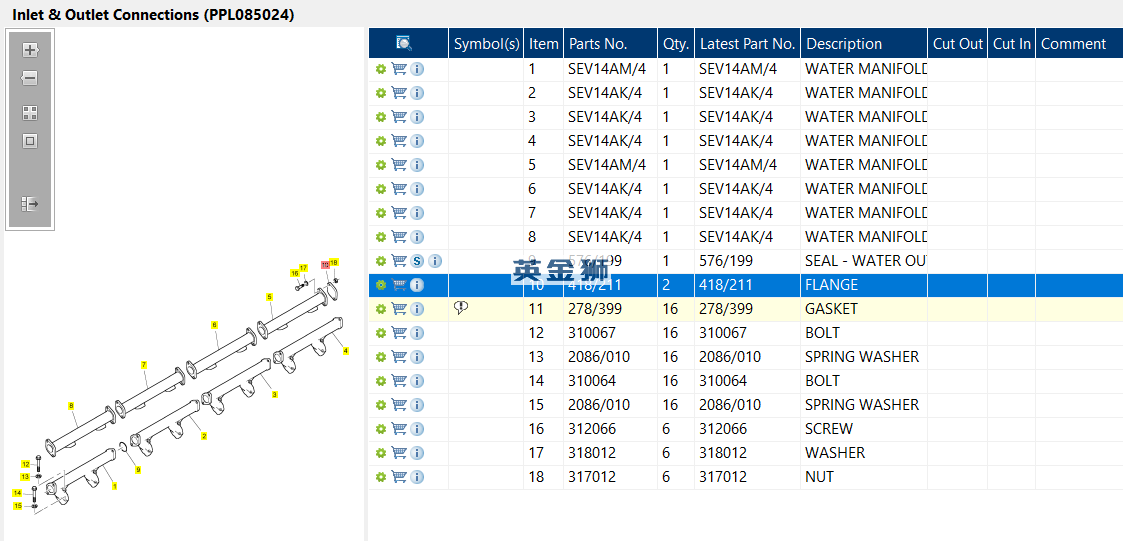Sort by Parts No. column header
1123x541 pixels.
tap(597, 43)
